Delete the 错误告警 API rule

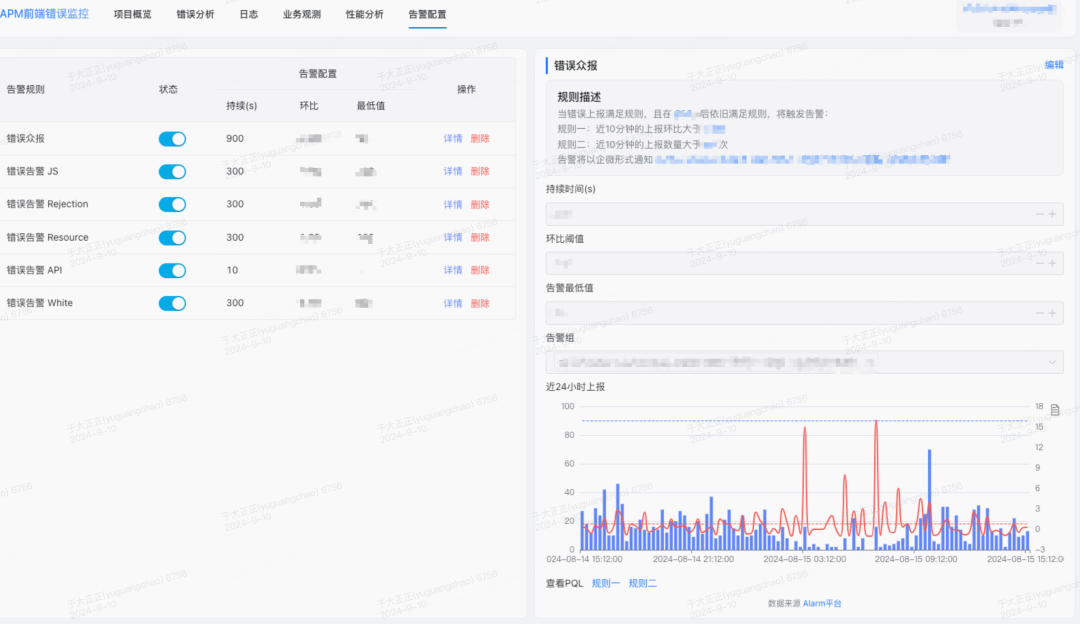tap(480, 270)
